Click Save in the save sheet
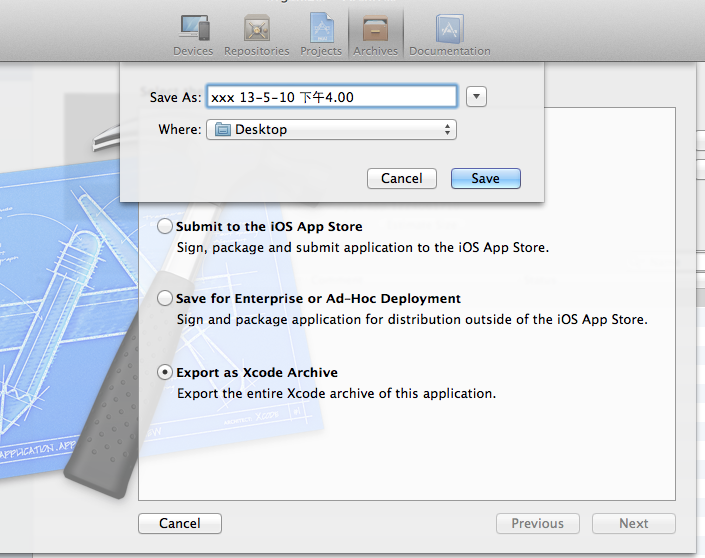The height and width of the screenshot is (558, 705). pyautogui.click(x=486, y=179)
